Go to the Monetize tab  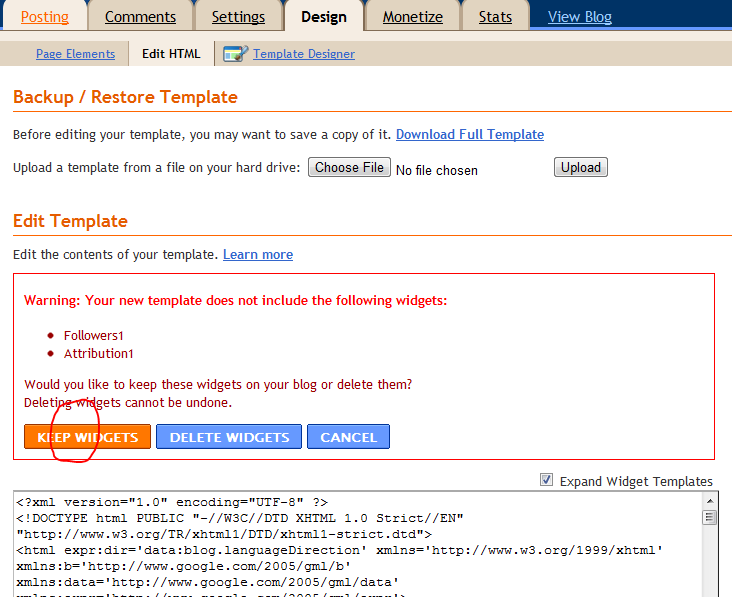(413, 17)
